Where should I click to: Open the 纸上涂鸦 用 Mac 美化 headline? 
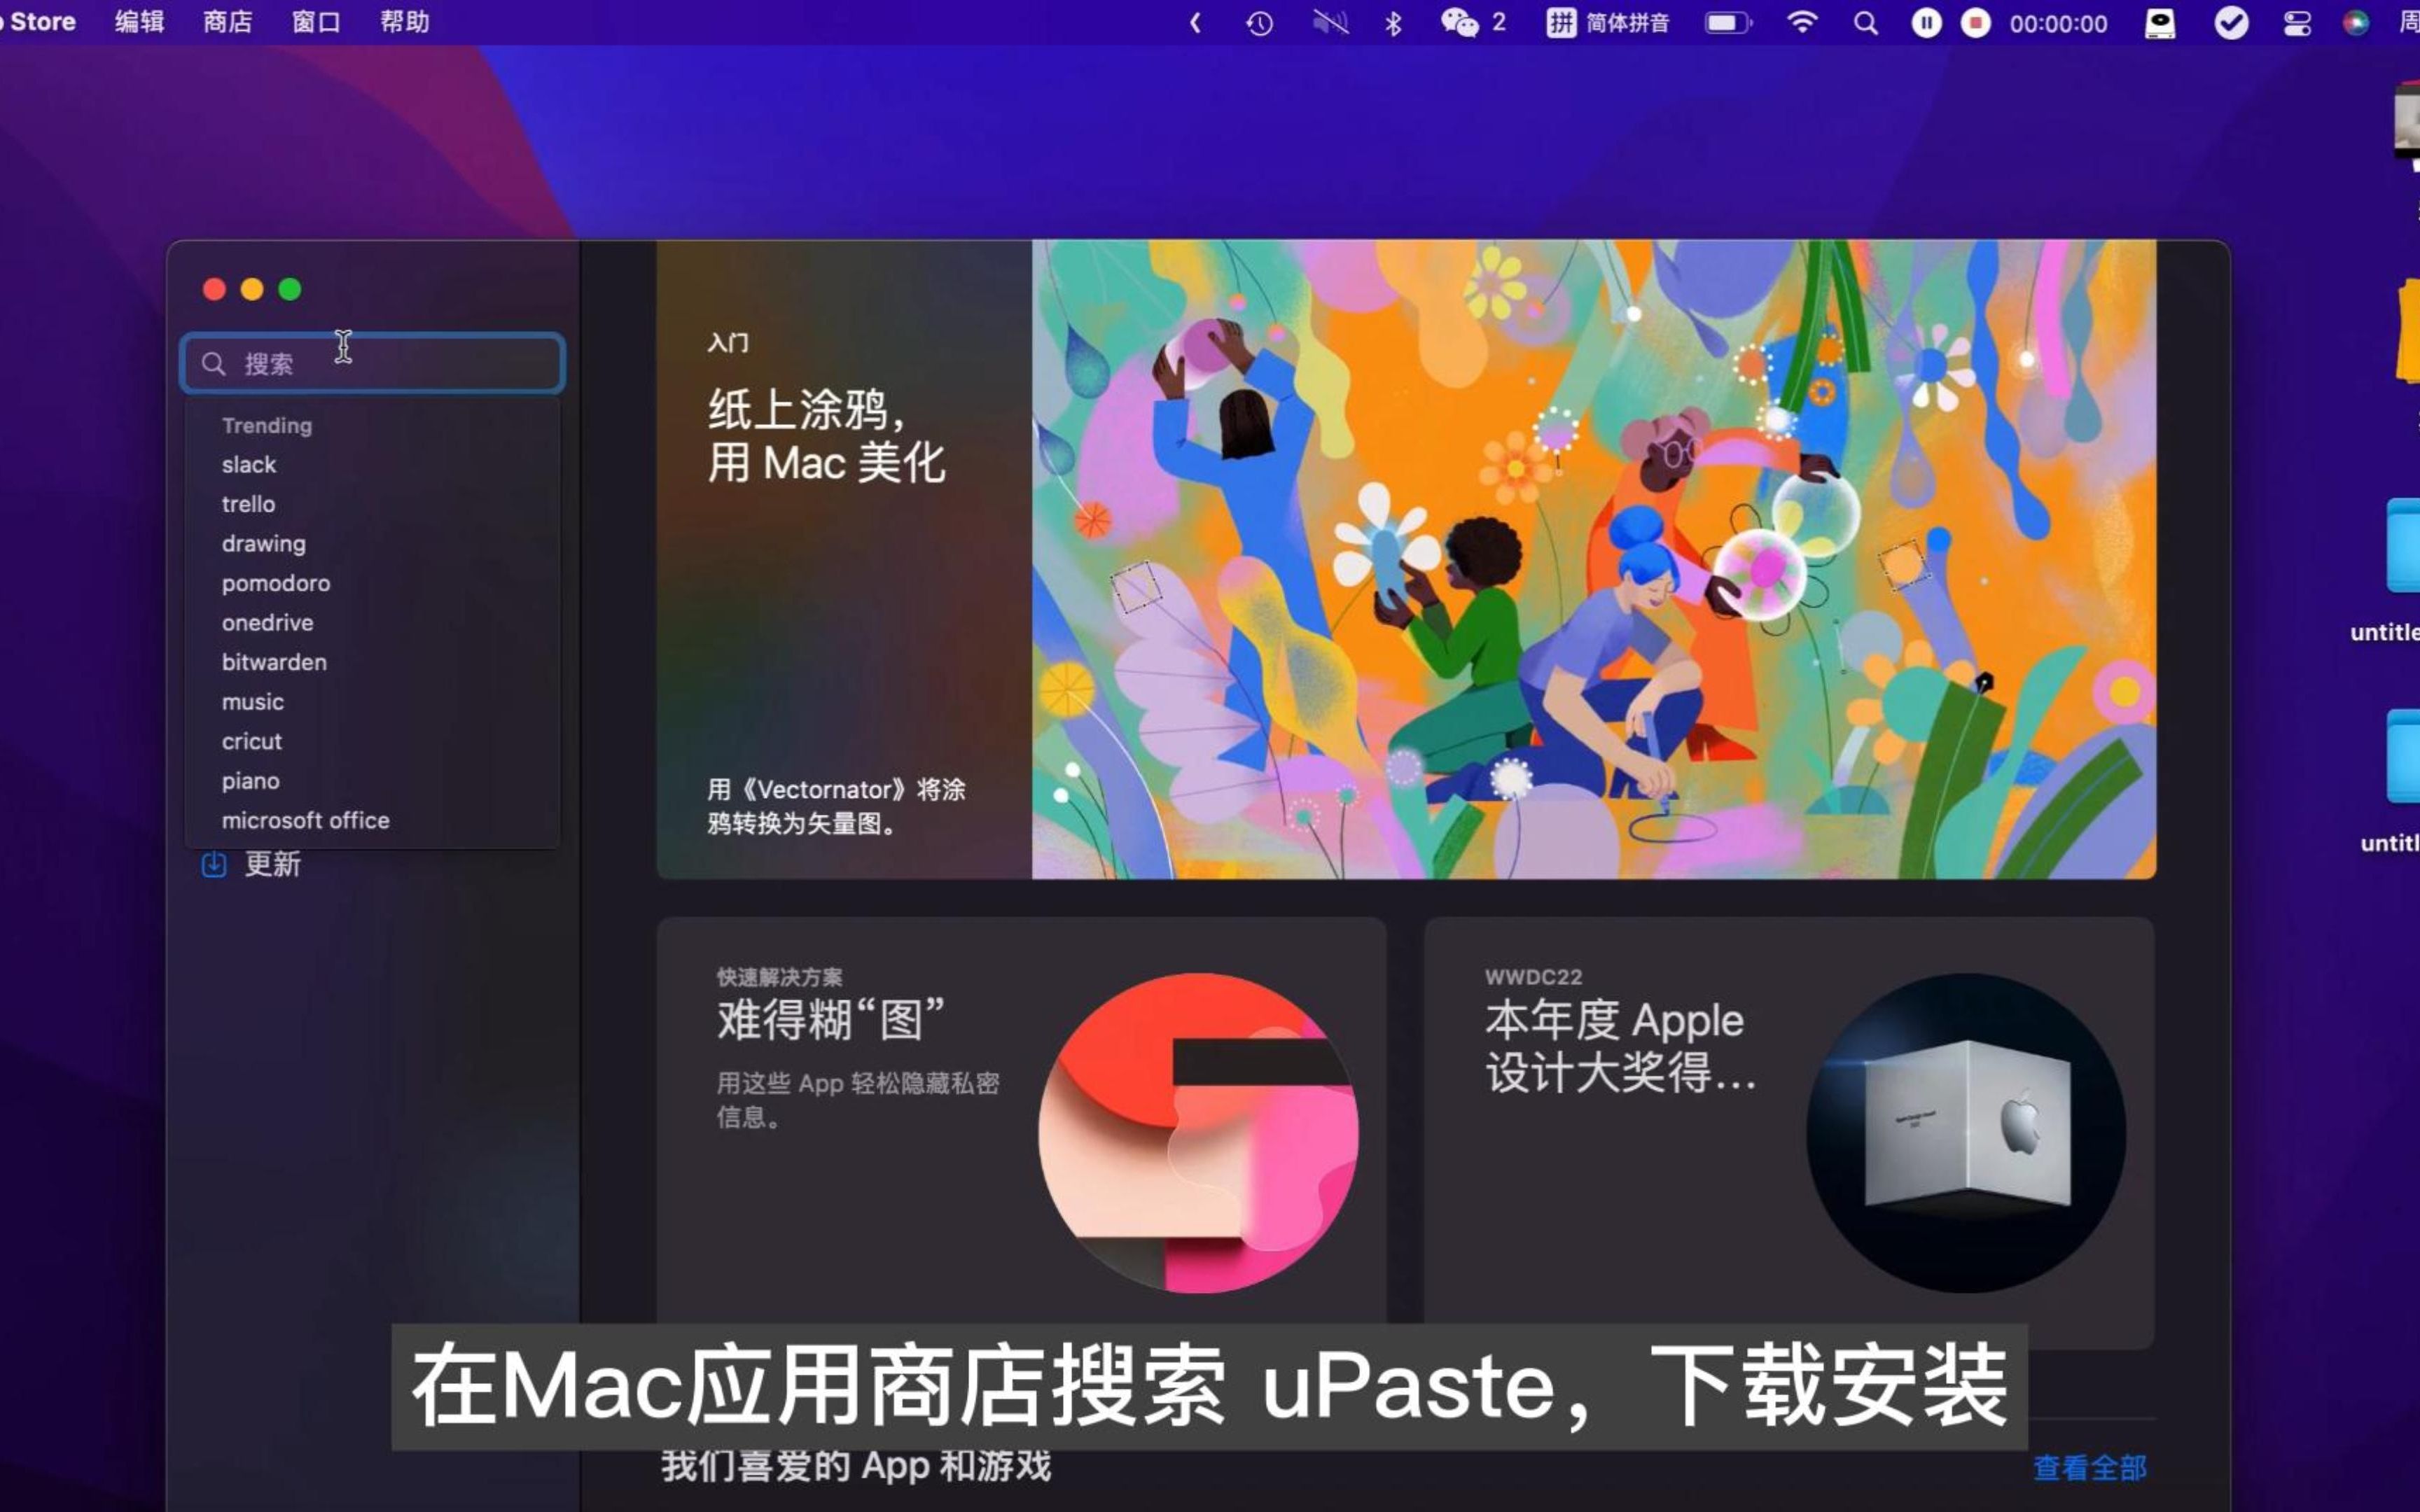coord(826,436)
